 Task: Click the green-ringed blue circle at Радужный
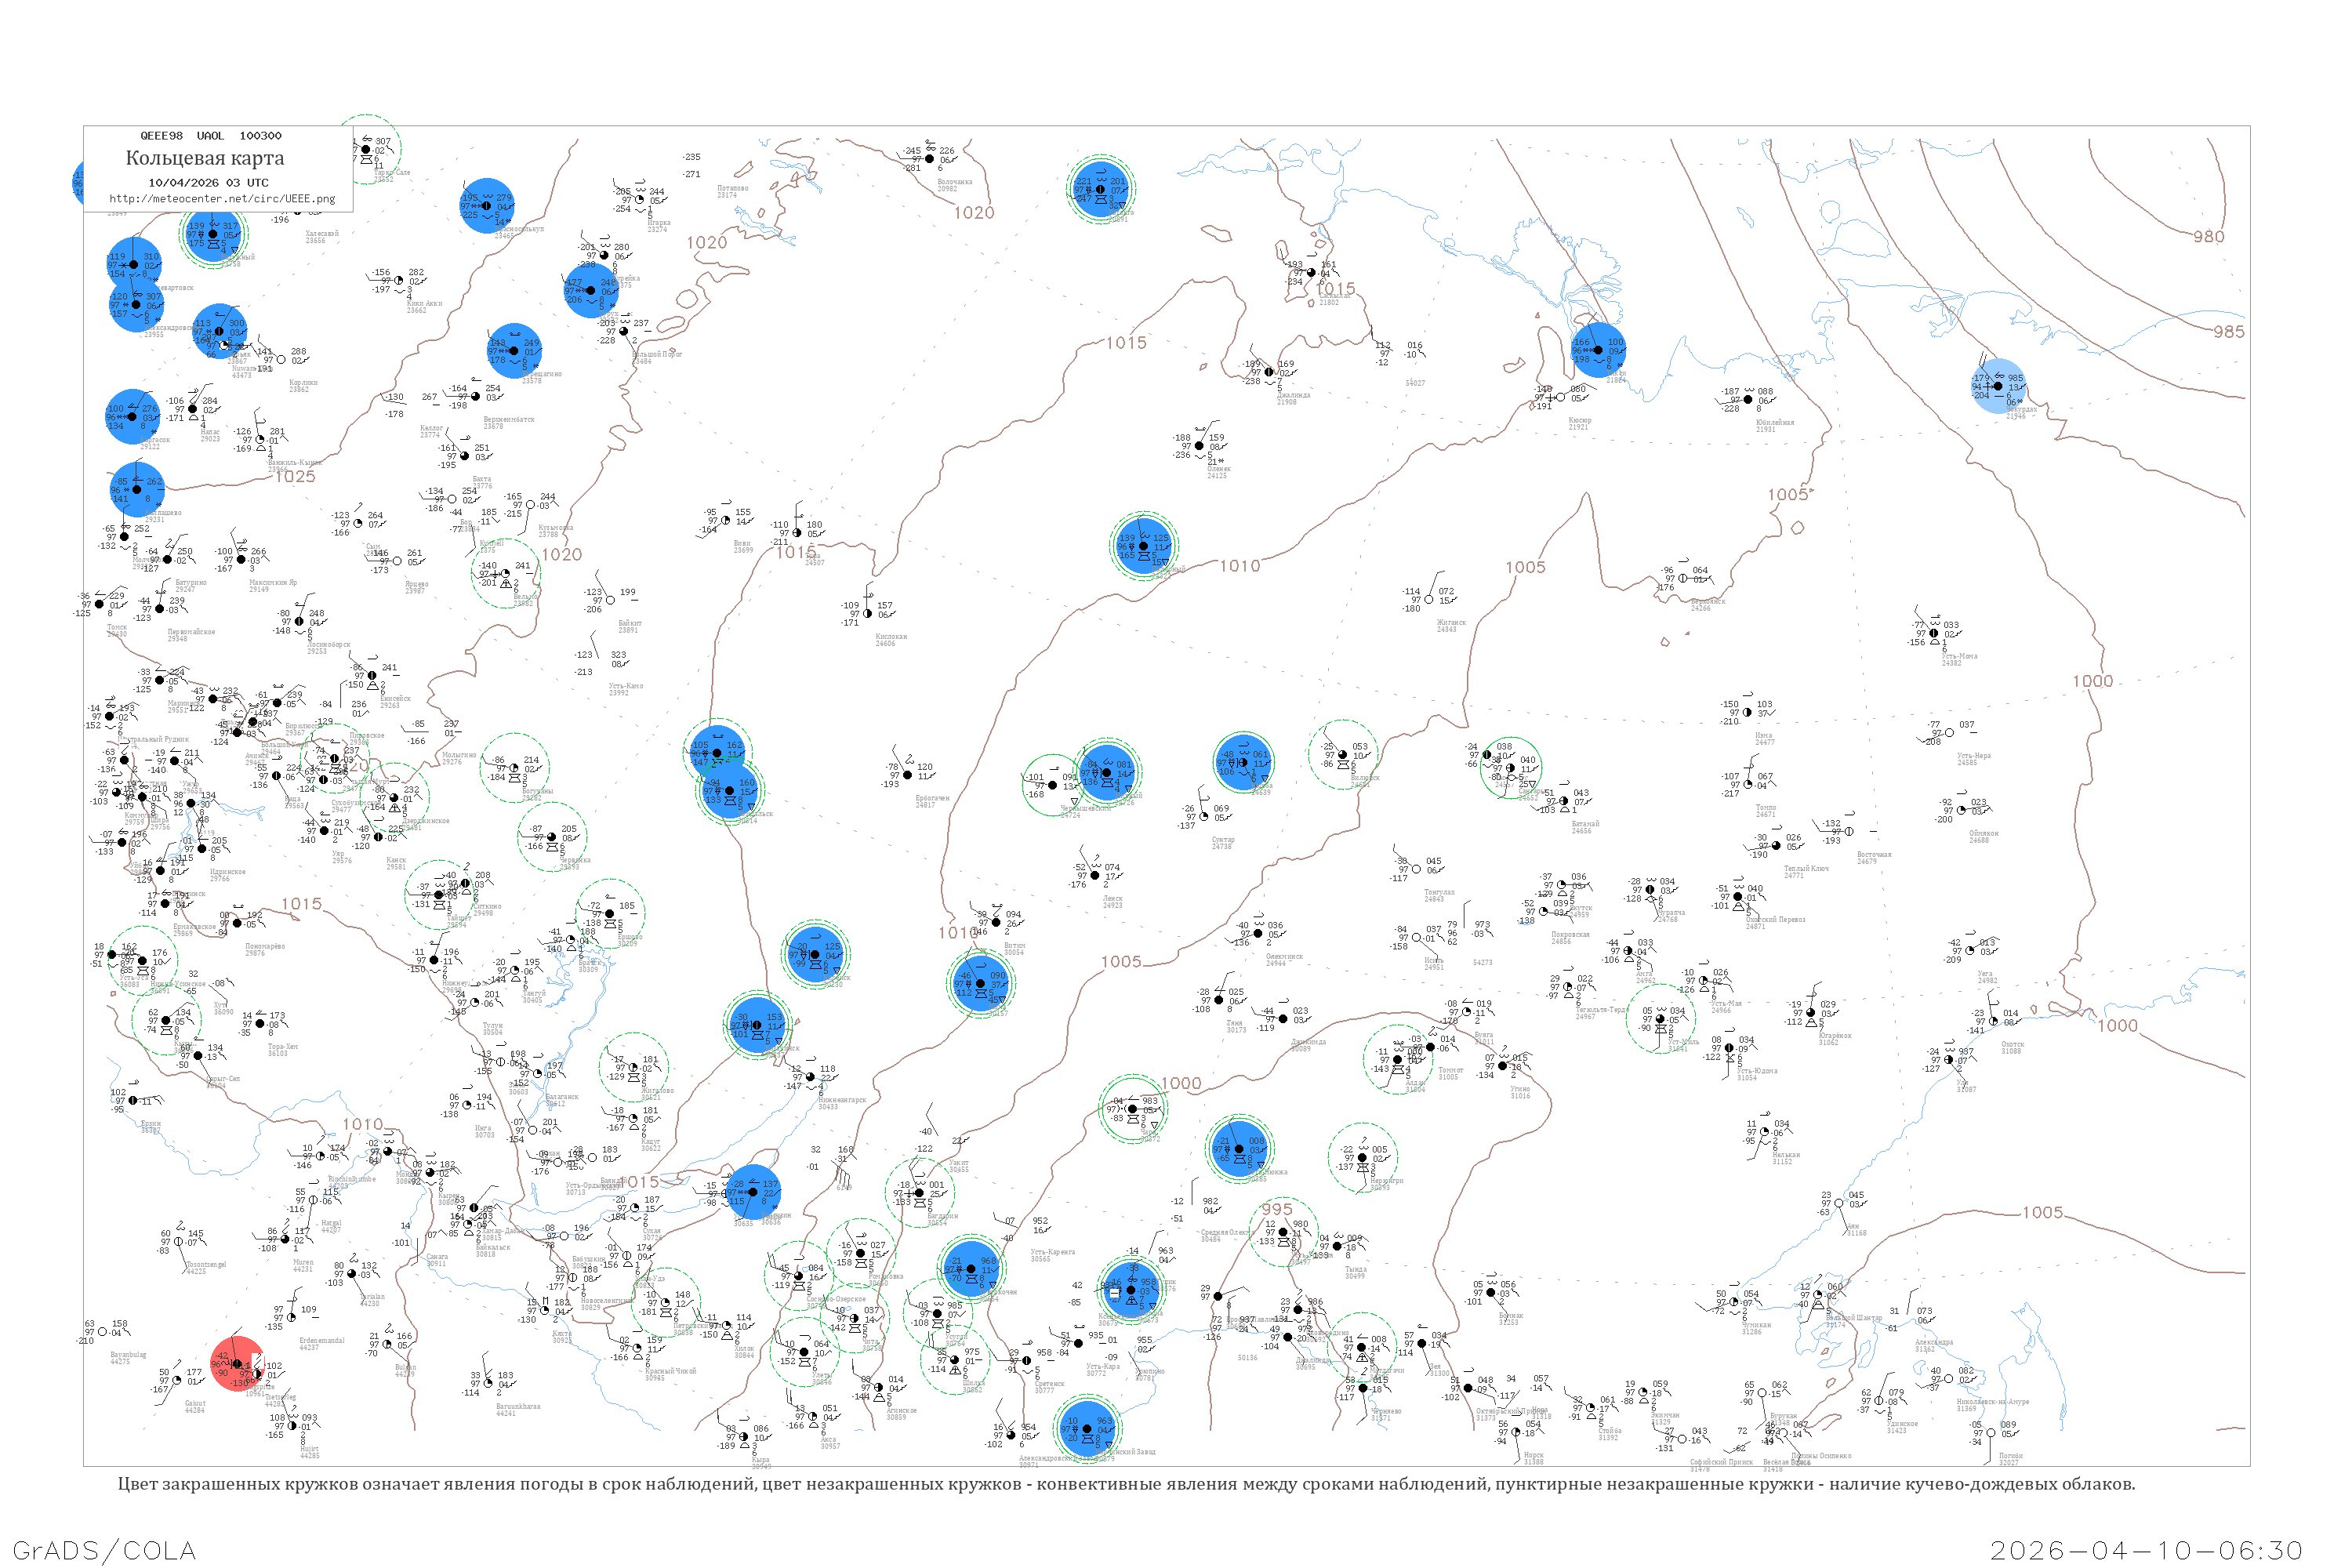[213, 234]
